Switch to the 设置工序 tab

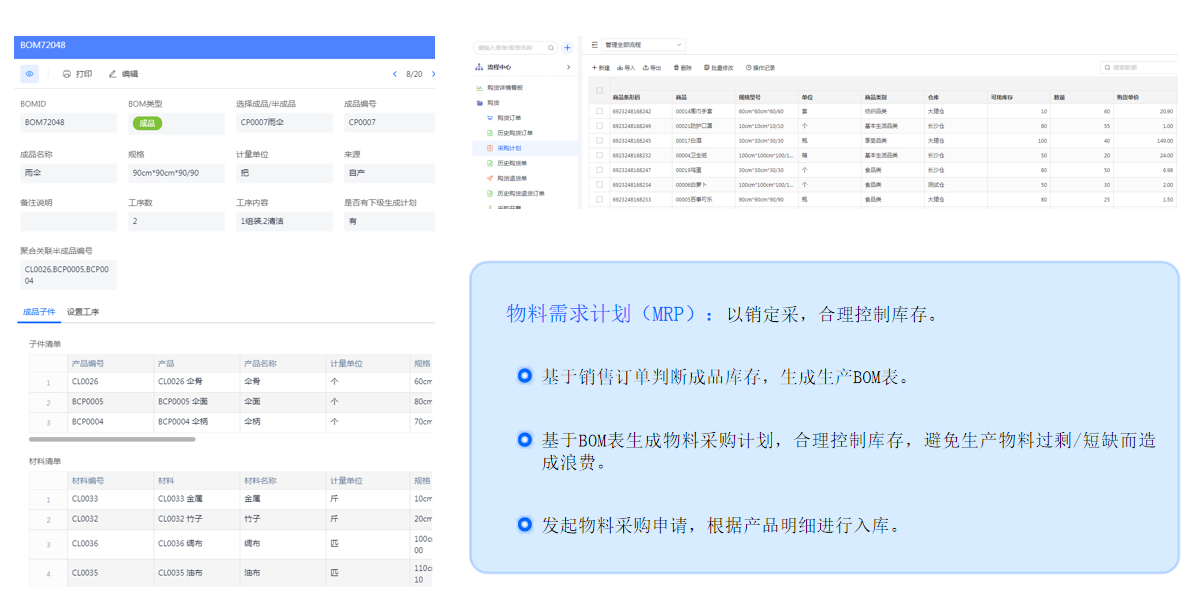(x=82, y=312)
